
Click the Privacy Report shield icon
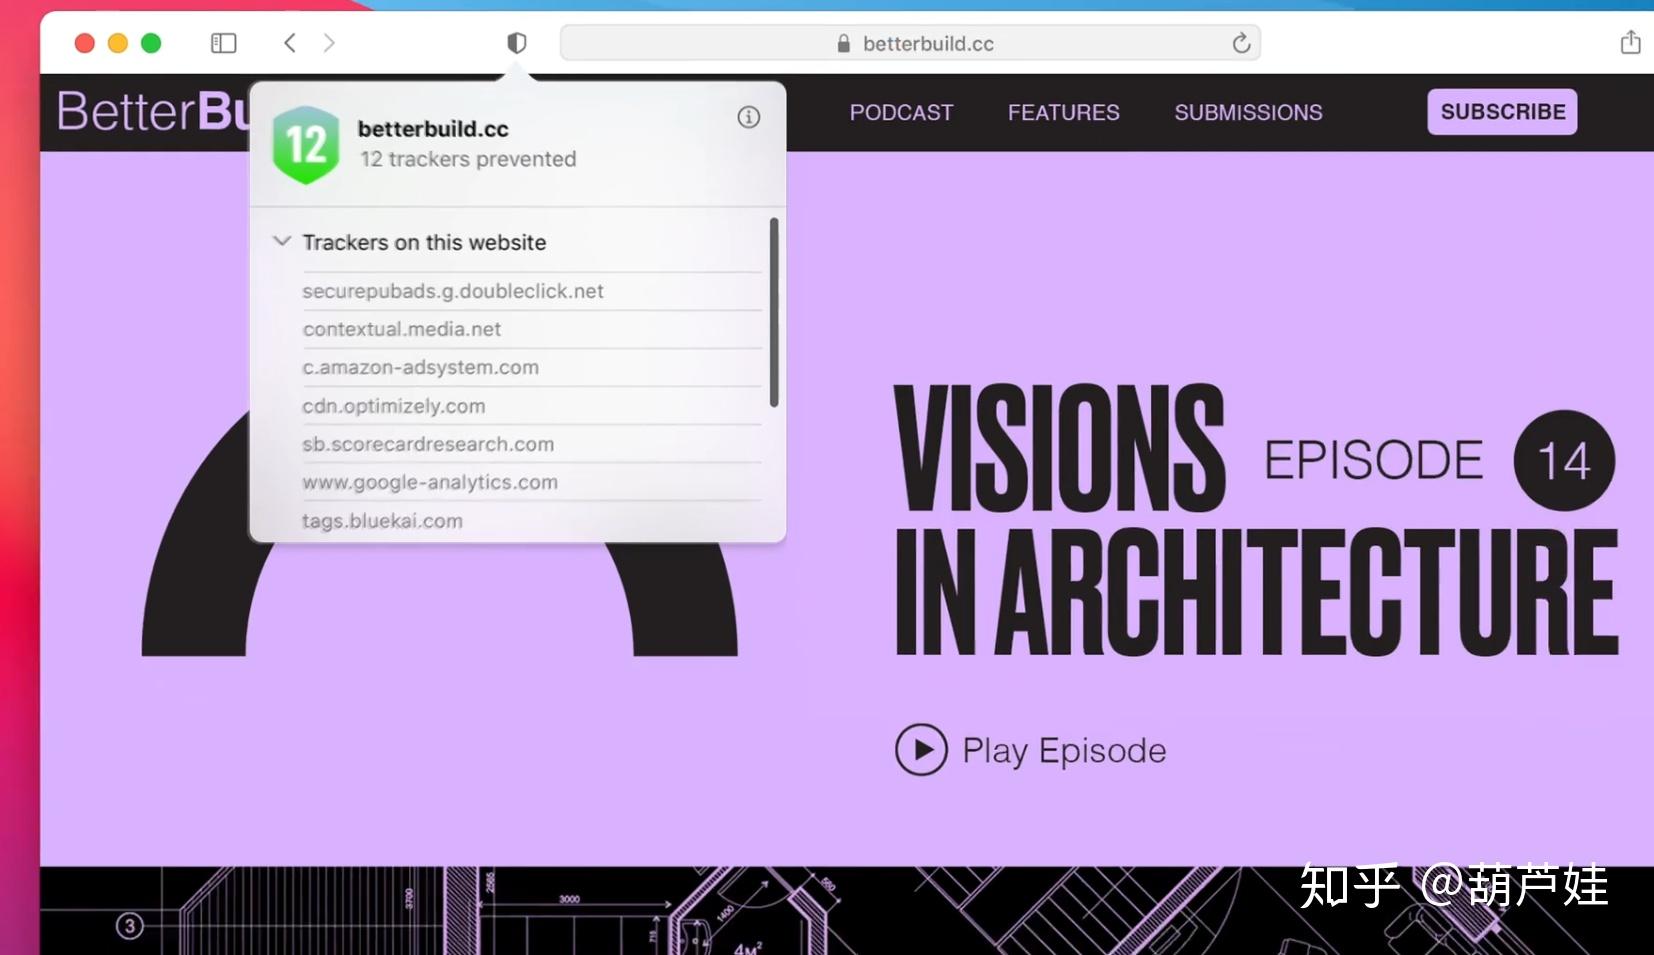tap(516, 43)
